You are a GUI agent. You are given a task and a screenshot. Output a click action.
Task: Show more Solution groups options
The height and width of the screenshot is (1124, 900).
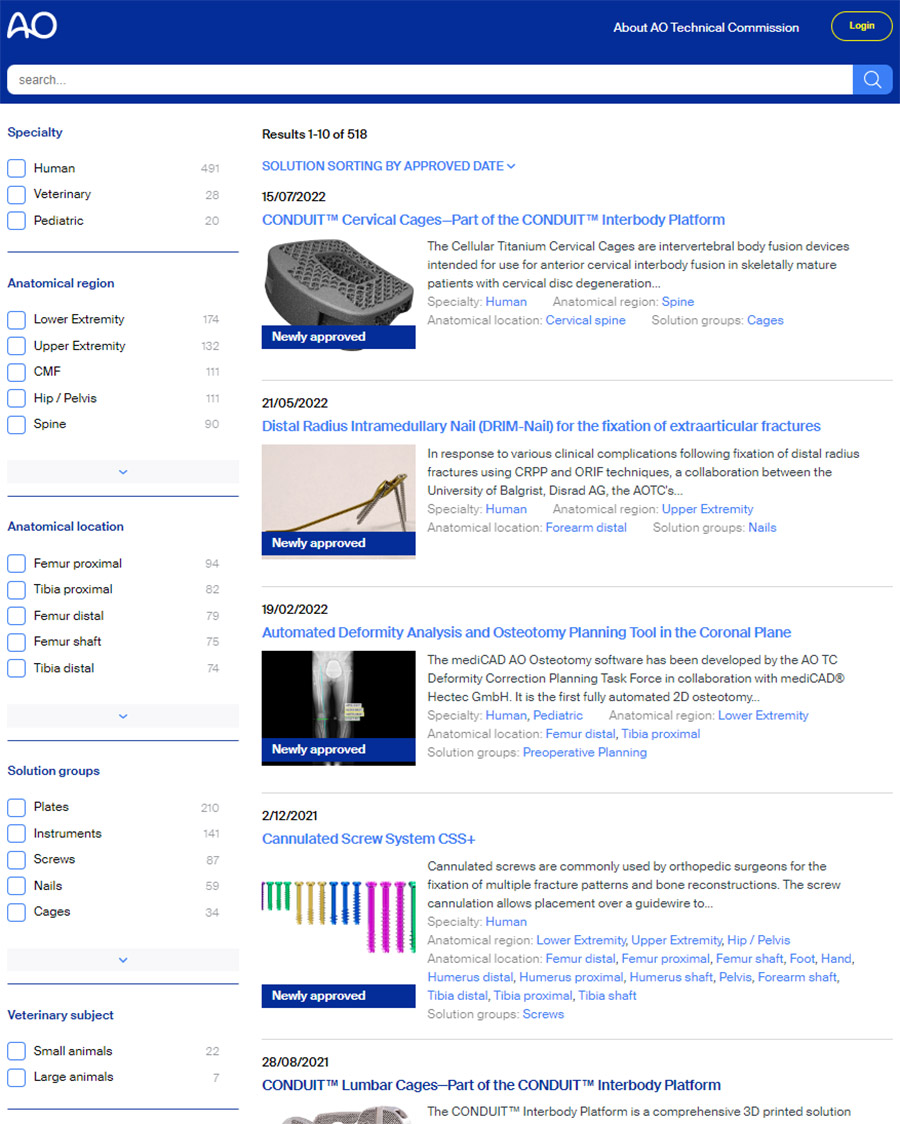pos(123,960)
